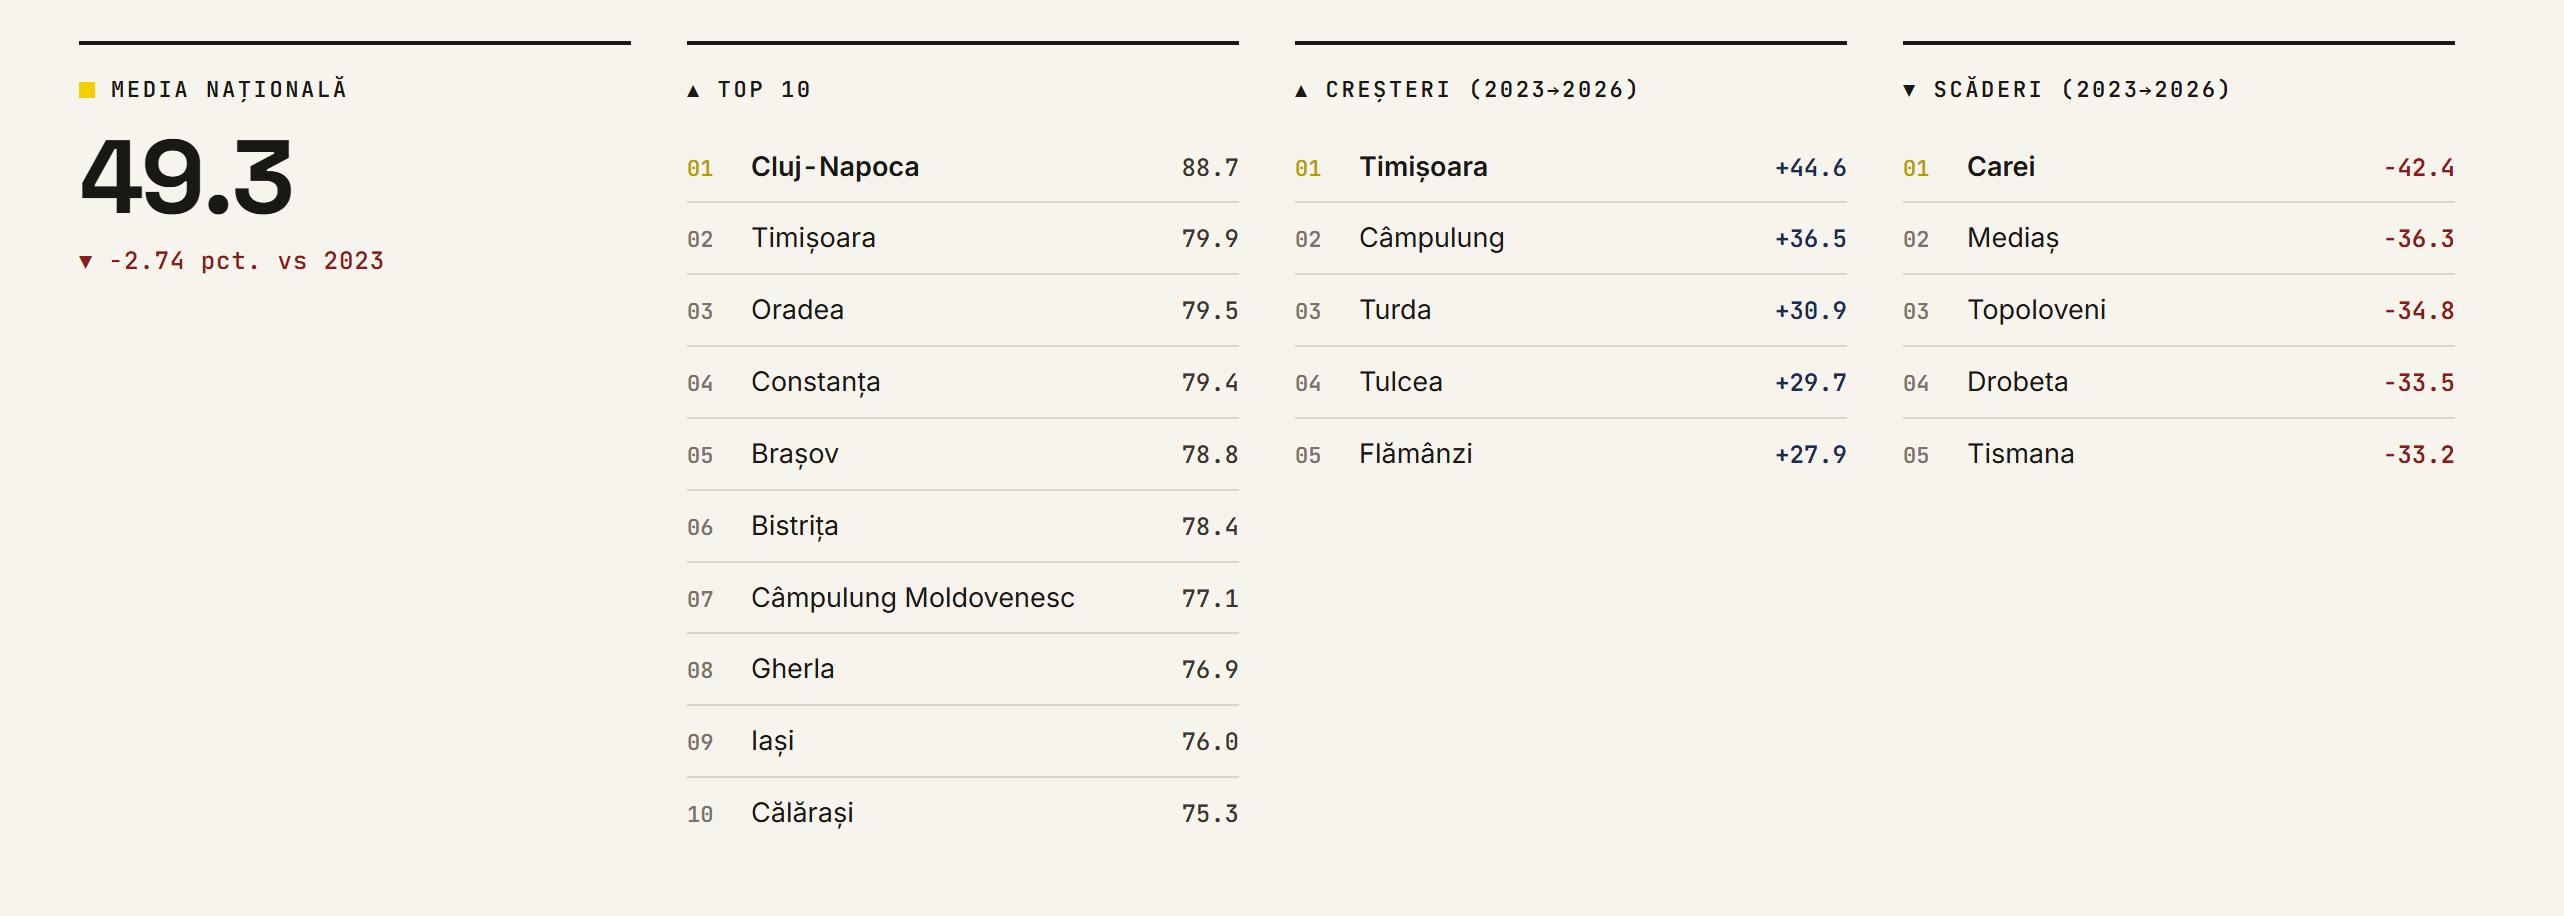This screenshot has height=916, width=2564.
Task: Open Cluj-Napoca in the Top 10 list
Action: (963, 167)
